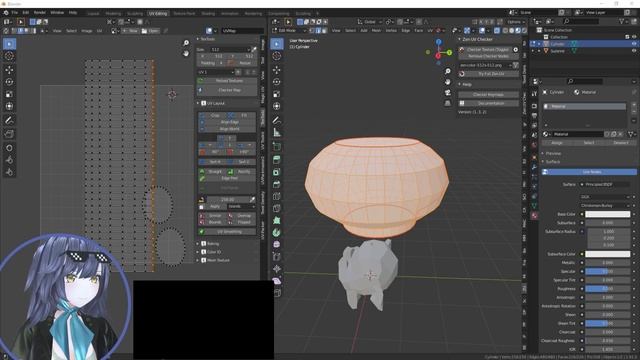640x360 pixels.
Task: Open the Base Color swatch
Action: (x=608, y=214)
